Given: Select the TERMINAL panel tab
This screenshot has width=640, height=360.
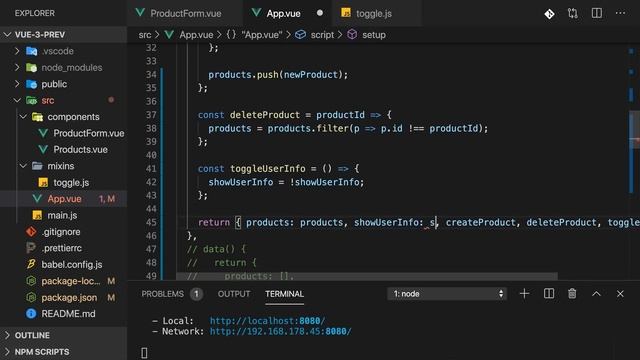Looking at the screenshot, I should [x=284, y=294].
